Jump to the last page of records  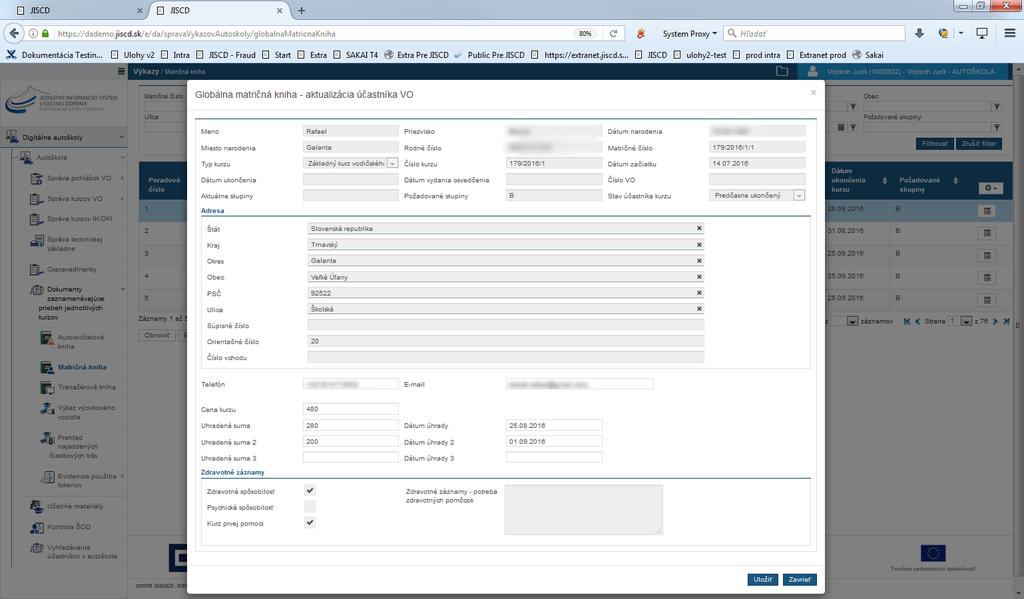click(1006, 321)
